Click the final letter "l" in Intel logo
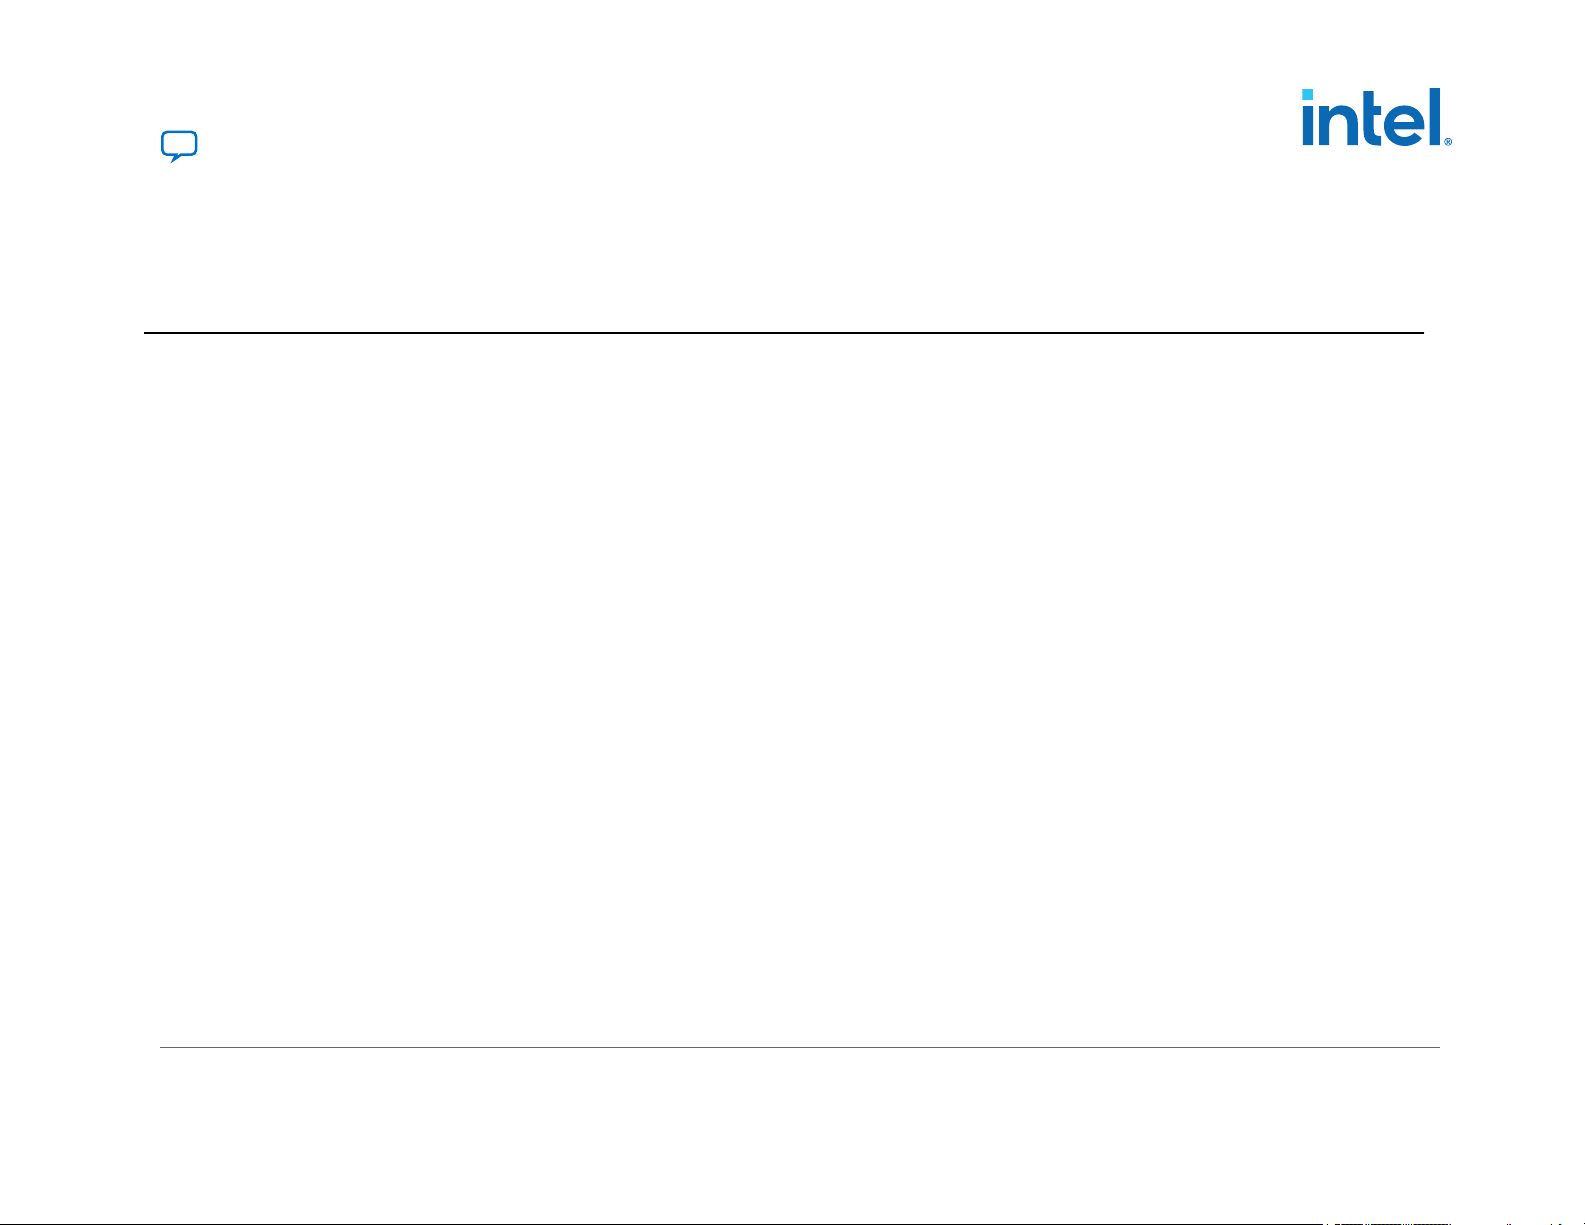 (1433, 117)
